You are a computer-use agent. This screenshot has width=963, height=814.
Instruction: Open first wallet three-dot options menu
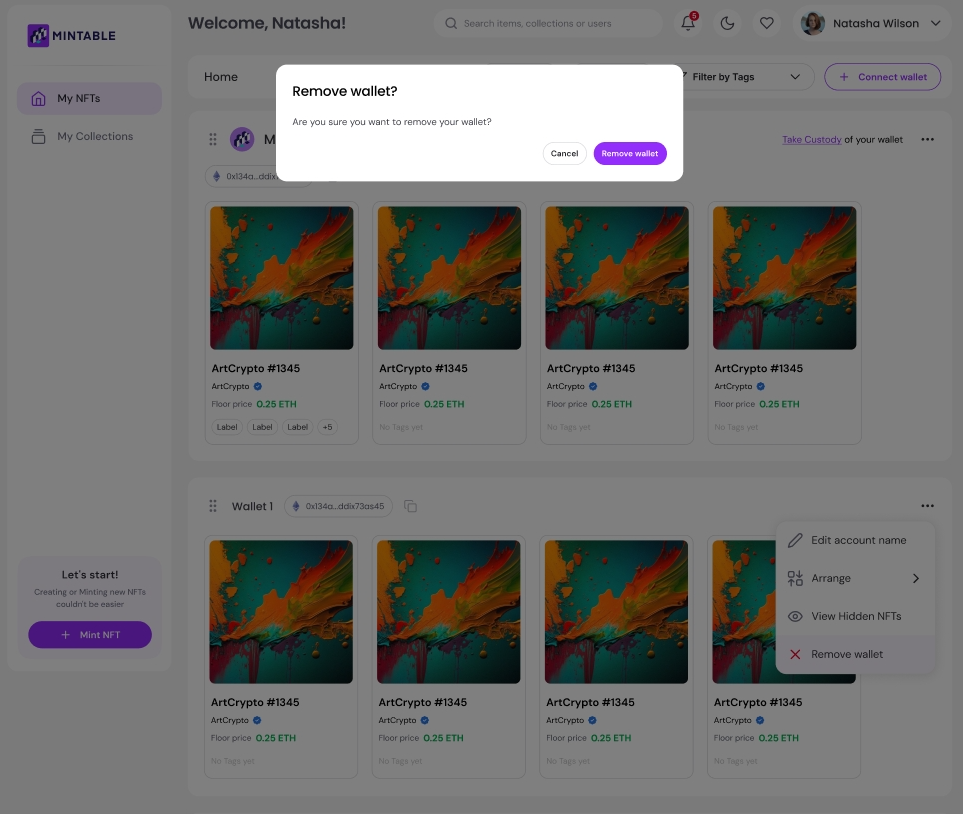click(x=927, y=139)
